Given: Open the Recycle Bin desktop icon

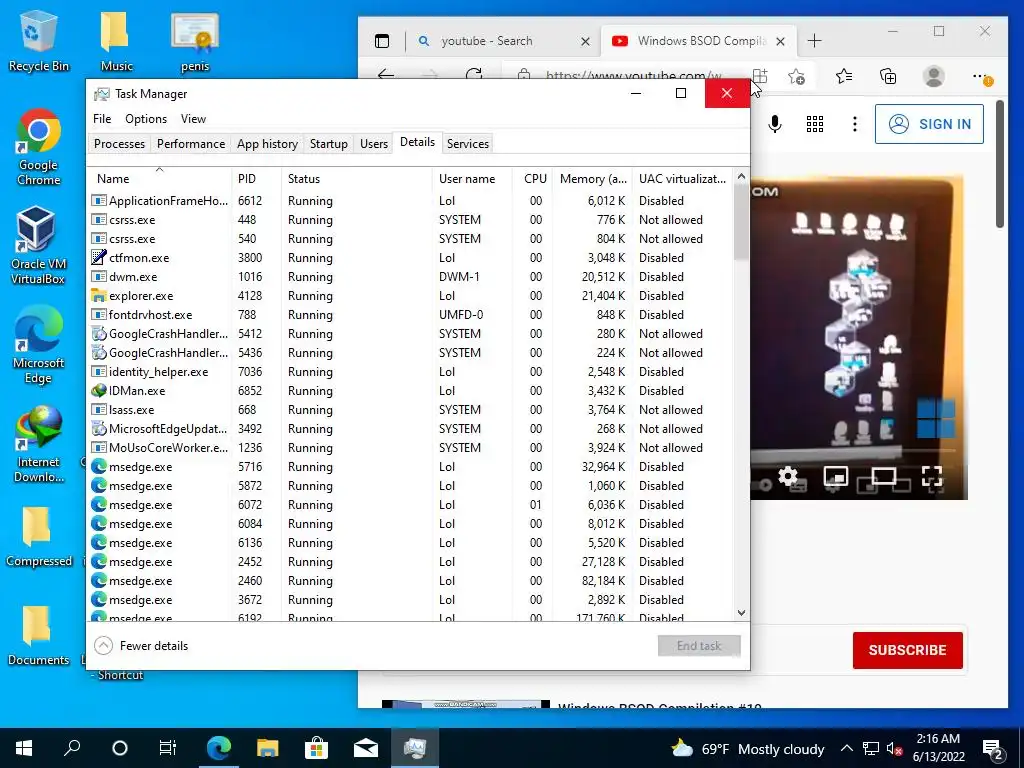Looking at the screenshot, I should coord(38,40).
